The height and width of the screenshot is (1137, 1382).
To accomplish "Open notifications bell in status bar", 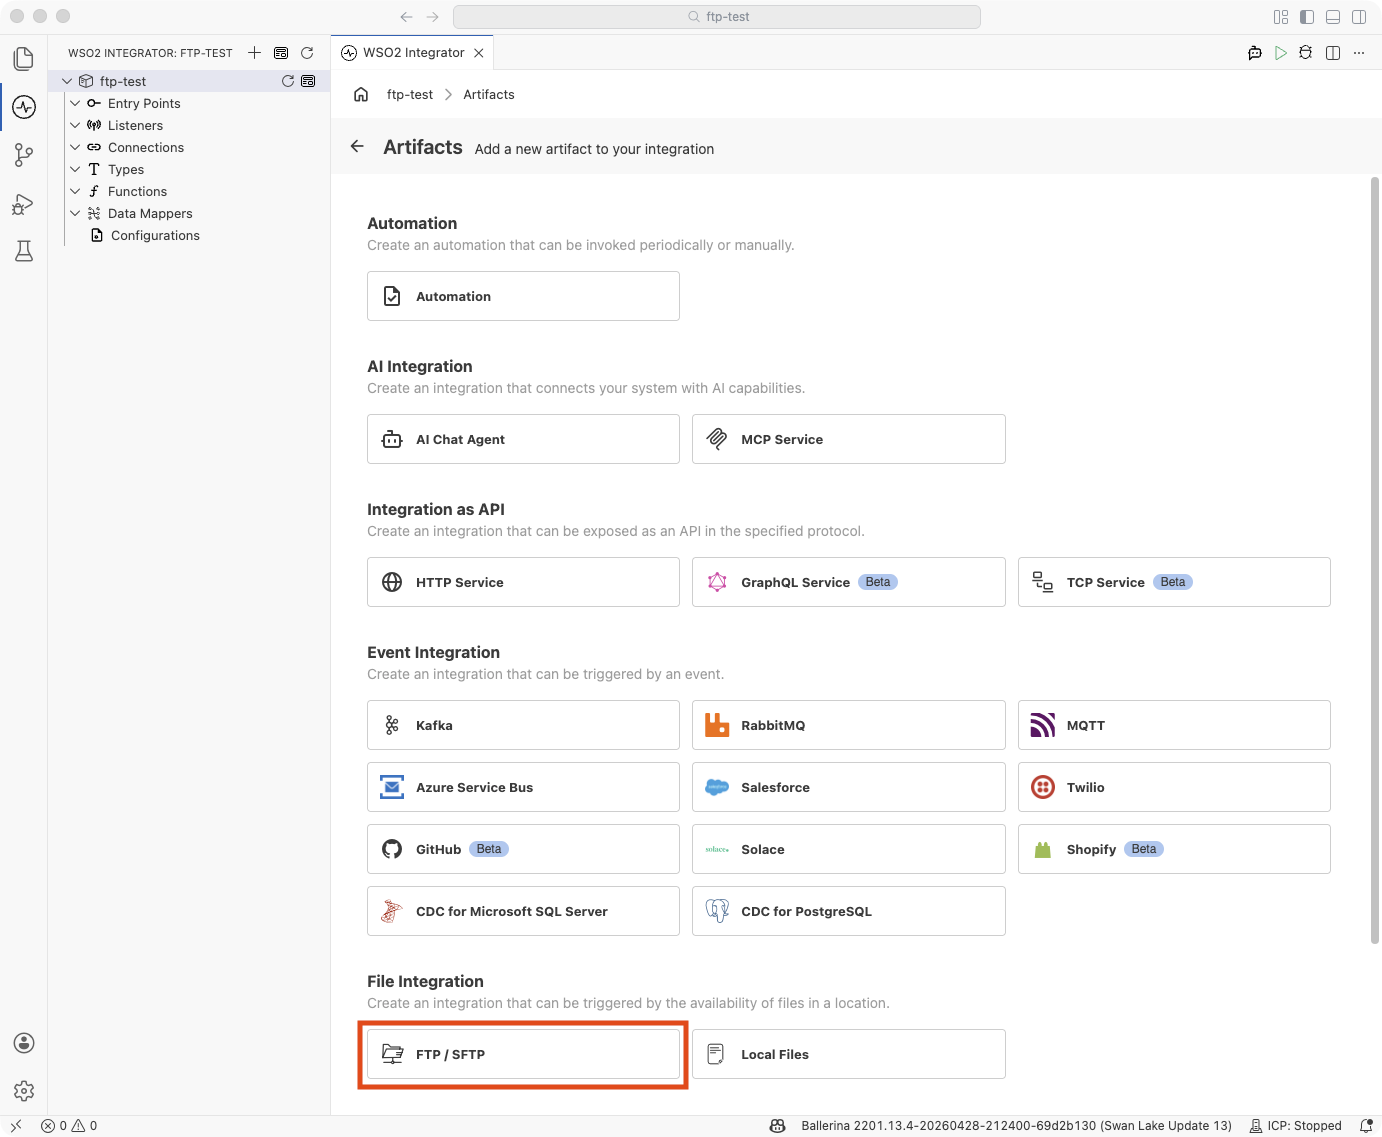I will pos(1366,1126).
